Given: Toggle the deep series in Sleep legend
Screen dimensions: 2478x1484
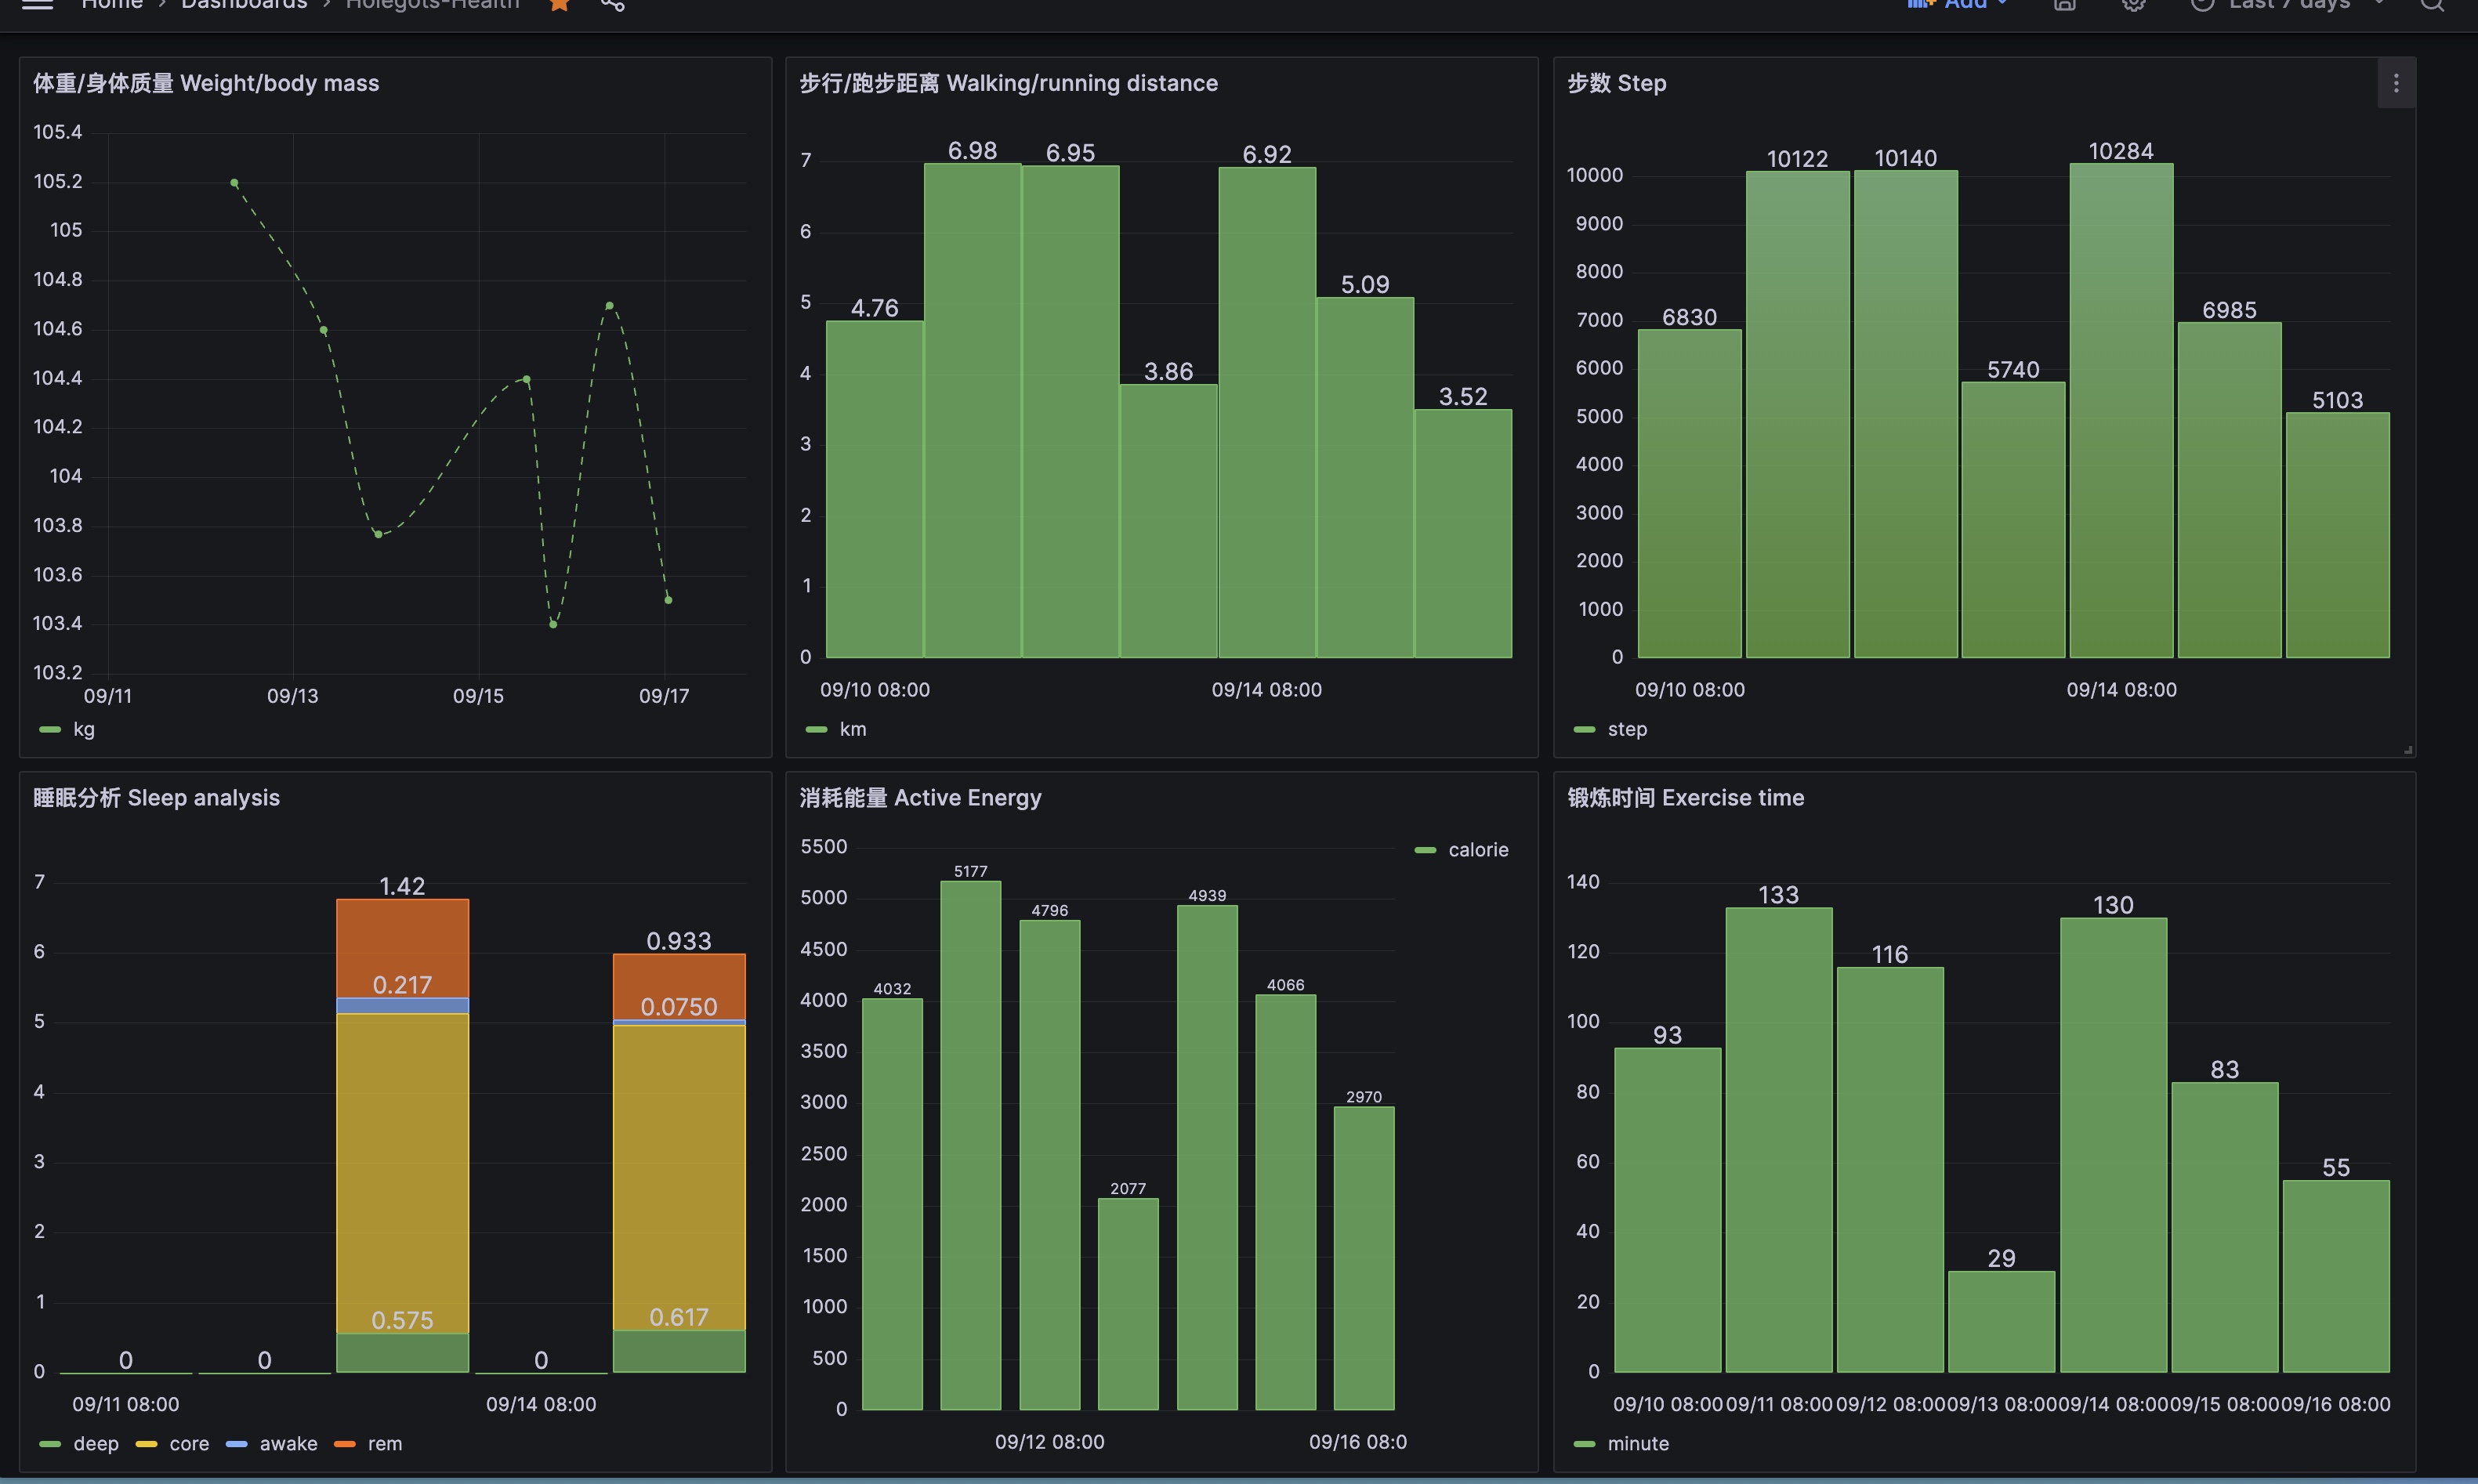Looking at the screenshot, I should coord(96,1443).
